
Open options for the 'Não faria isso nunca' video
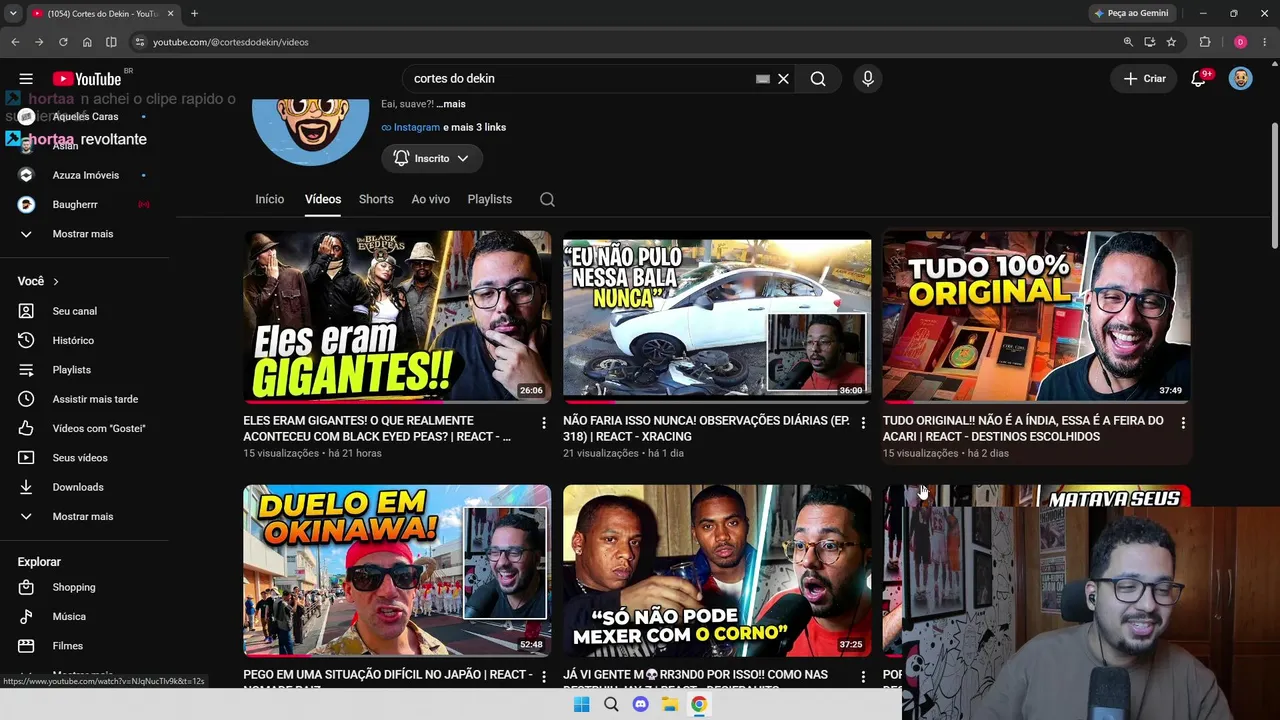[x=864, y=423]
